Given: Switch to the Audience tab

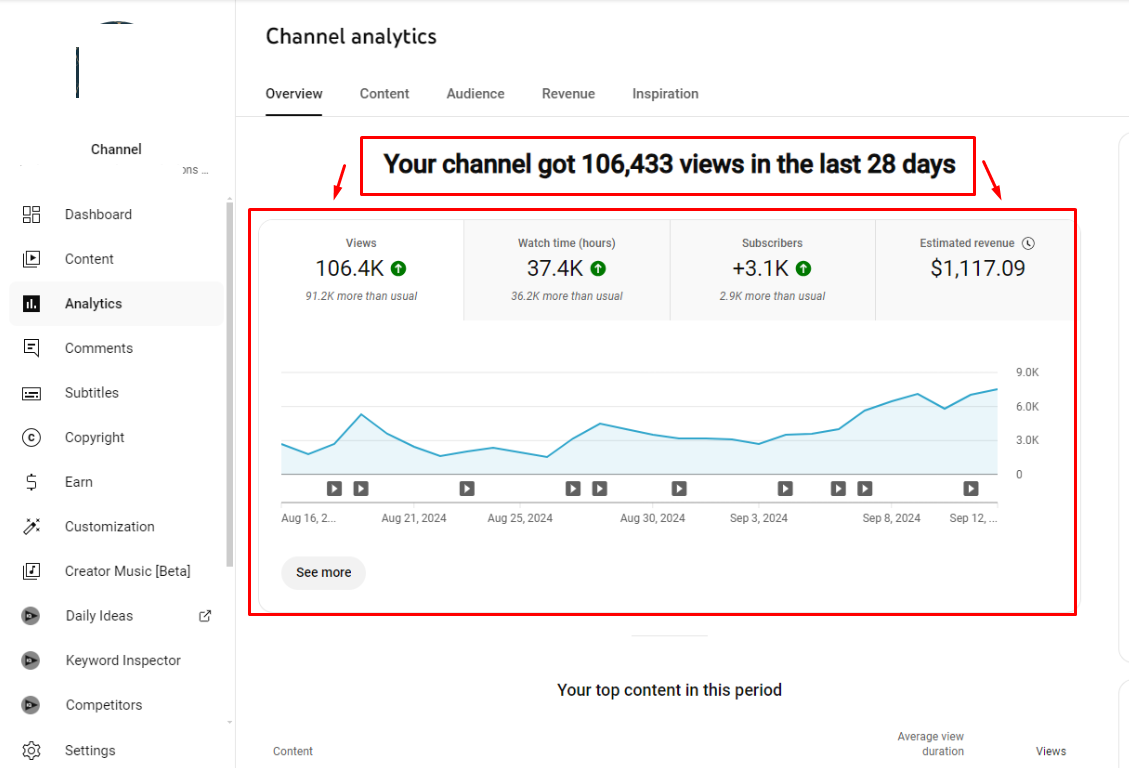Looking at the screenshot, I should click(x=475, y=94).
